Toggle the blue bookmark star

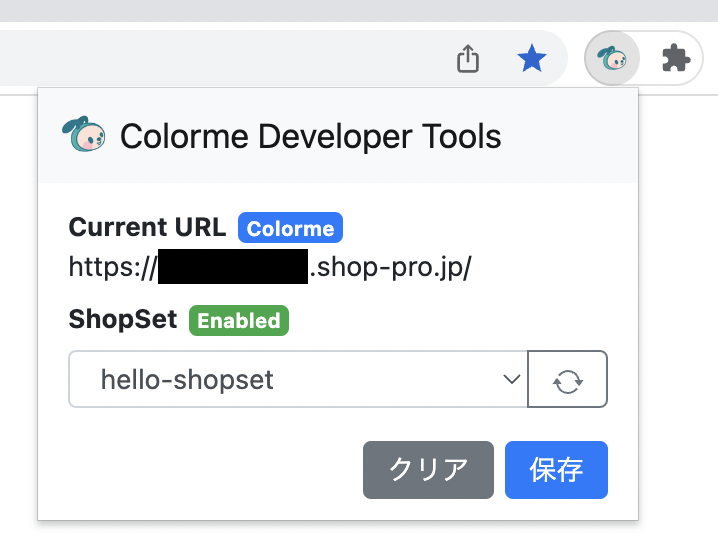[x=532, y=58]
